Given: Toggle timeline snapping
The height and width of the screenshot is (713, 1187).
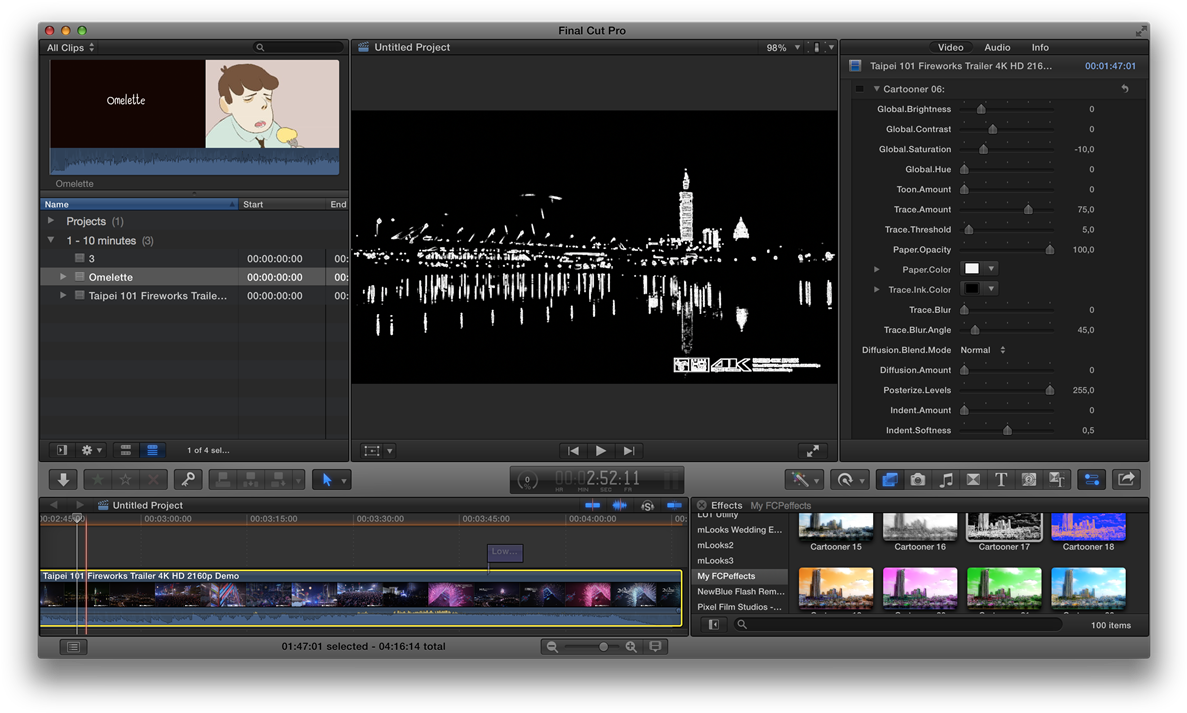Looking at the screenshot, I should [x=673, y=505].
